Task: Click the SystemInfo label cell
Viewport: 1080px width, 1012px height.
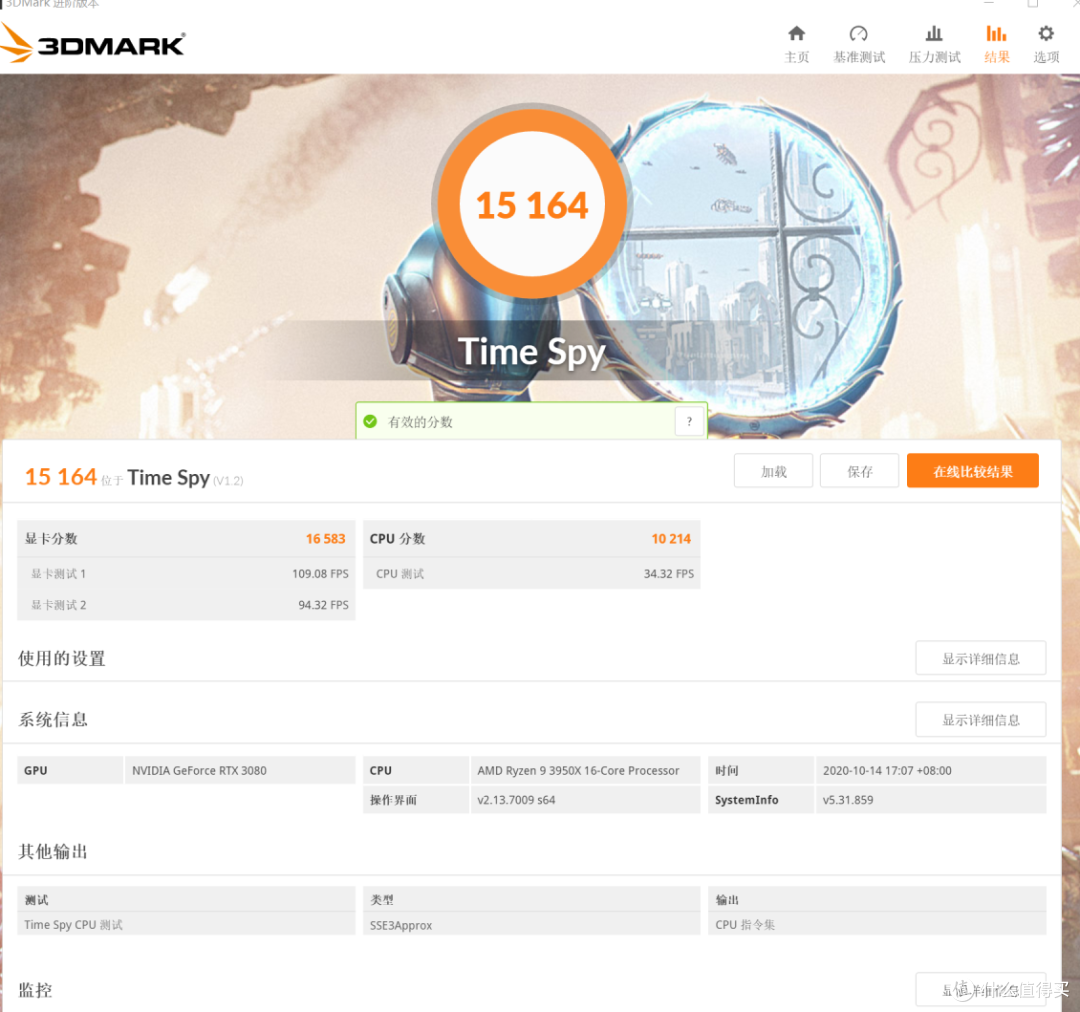Action: click(x=761, y=800)
